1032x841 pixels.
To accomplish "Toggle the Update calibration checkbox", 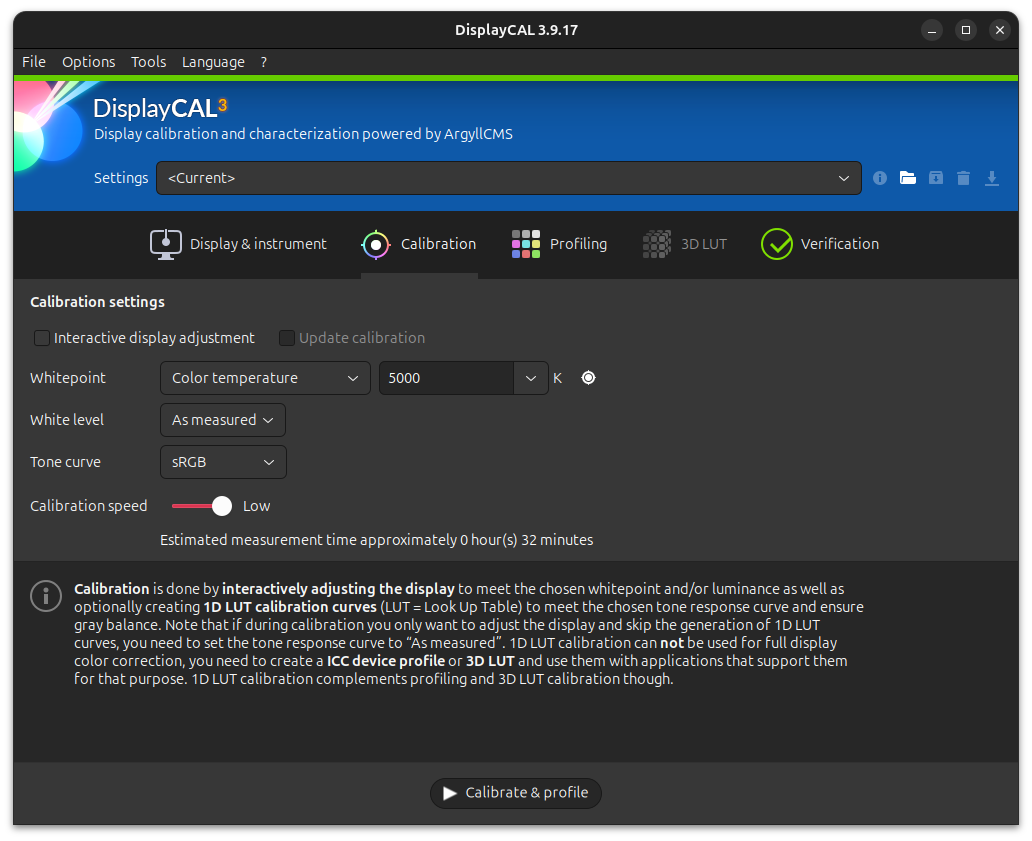I will point(287,338).
